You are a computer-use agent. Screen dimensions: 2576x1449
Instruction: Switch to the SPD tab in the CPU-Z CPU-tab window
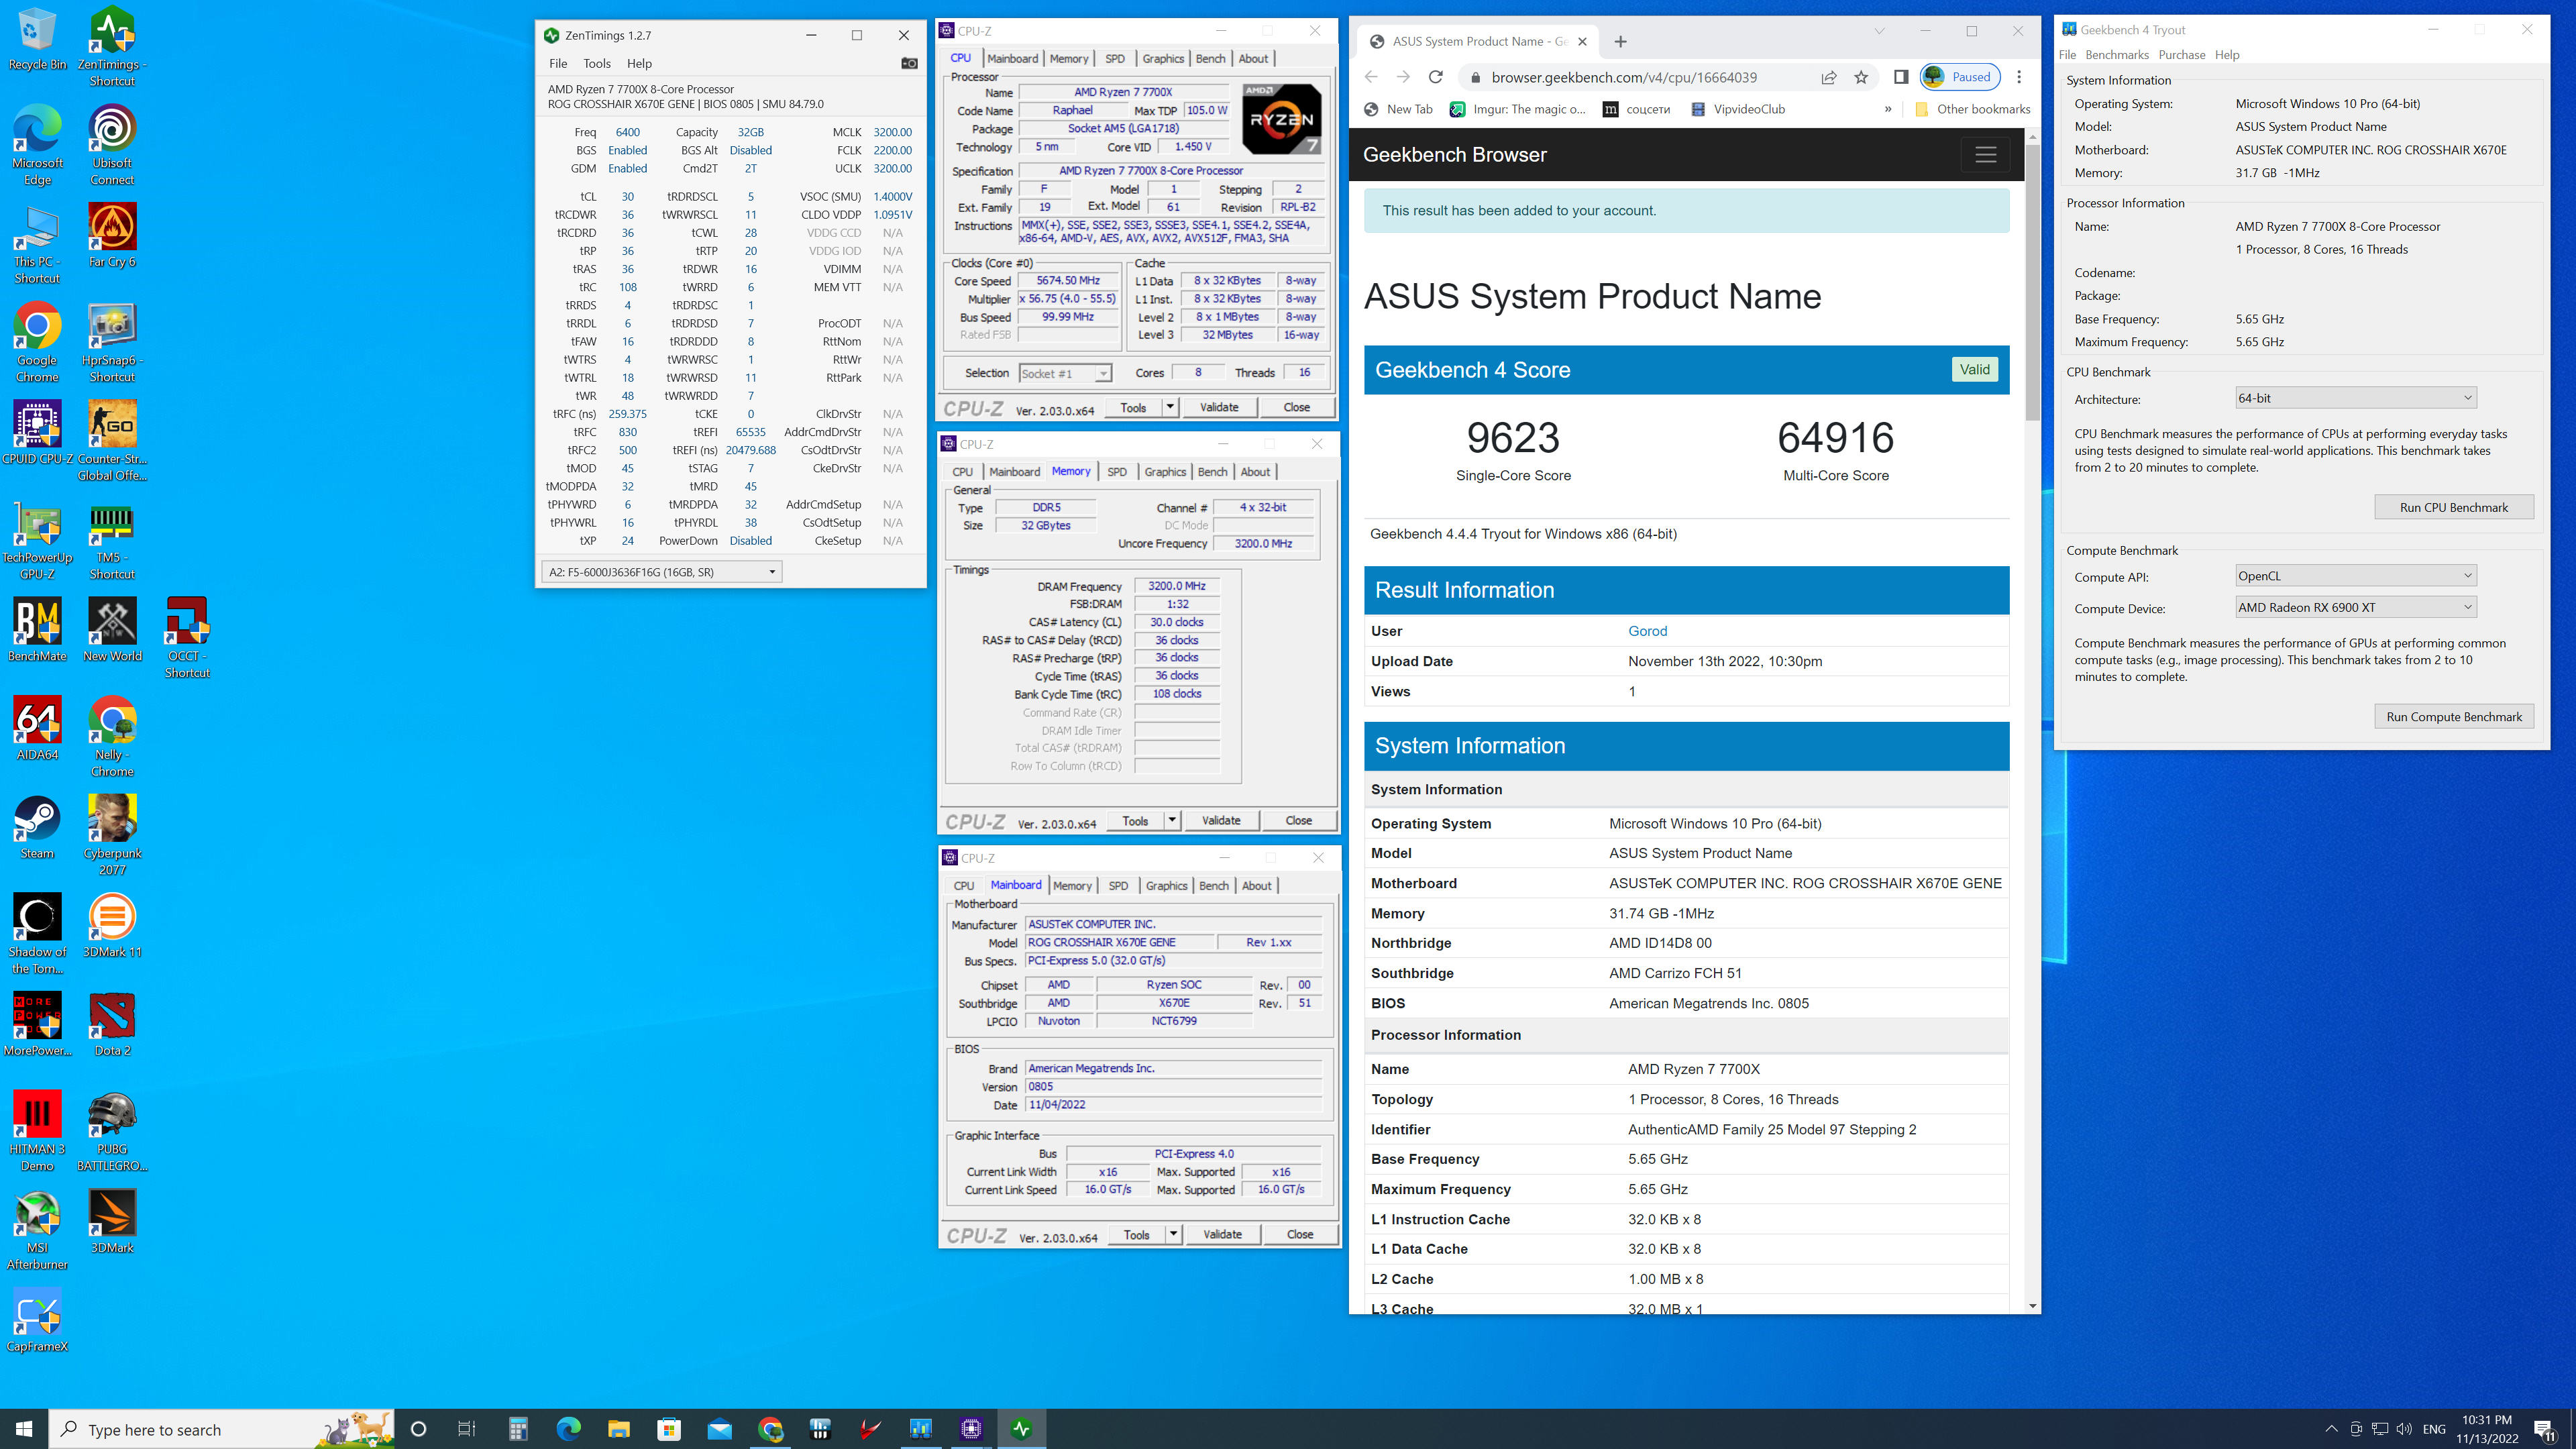(1114, 58)
